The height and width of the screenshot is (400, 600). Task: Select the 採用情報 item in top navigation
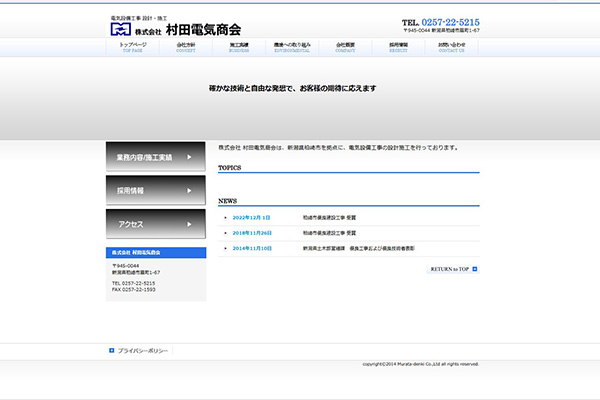point(398,47)
